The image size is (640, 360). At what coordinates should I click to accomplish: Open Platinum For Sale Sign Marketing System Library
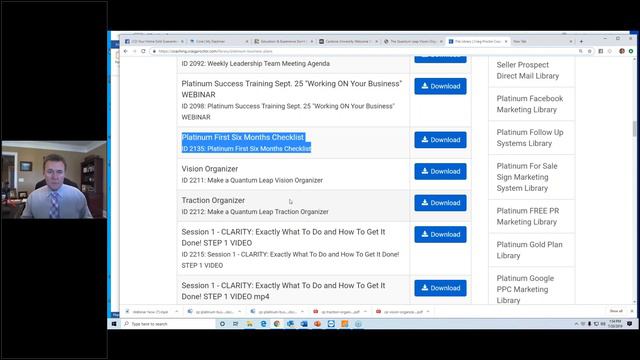(527, 177)
